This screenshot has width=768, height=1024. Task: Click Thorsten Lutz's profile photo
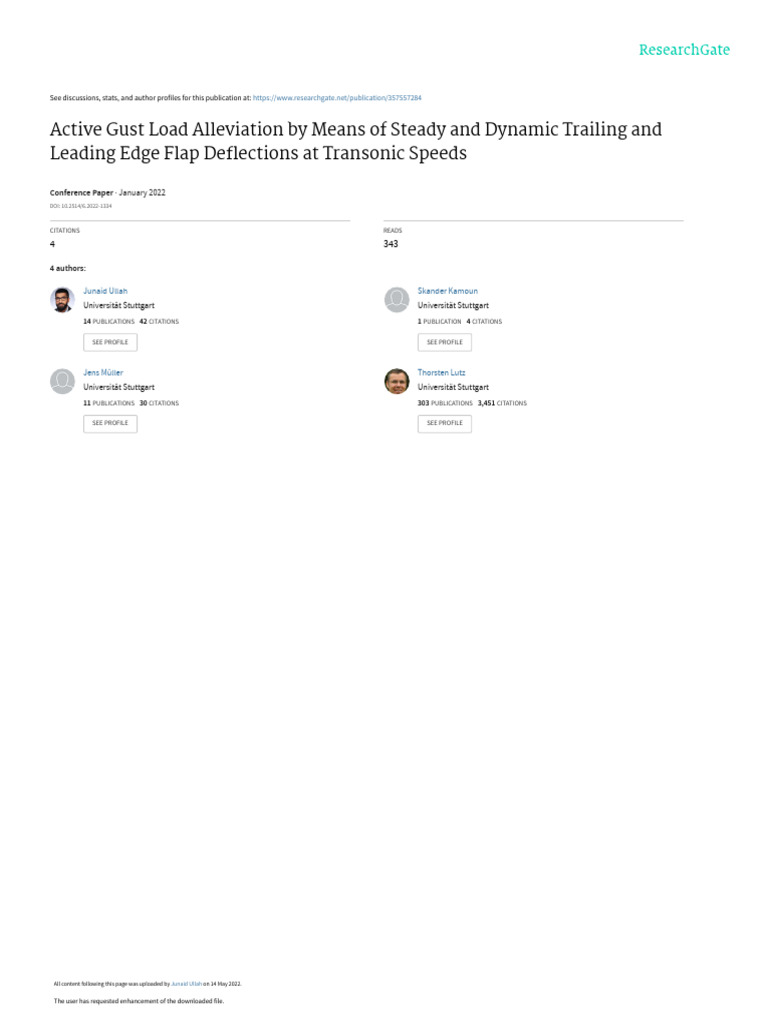coord(396,381)
